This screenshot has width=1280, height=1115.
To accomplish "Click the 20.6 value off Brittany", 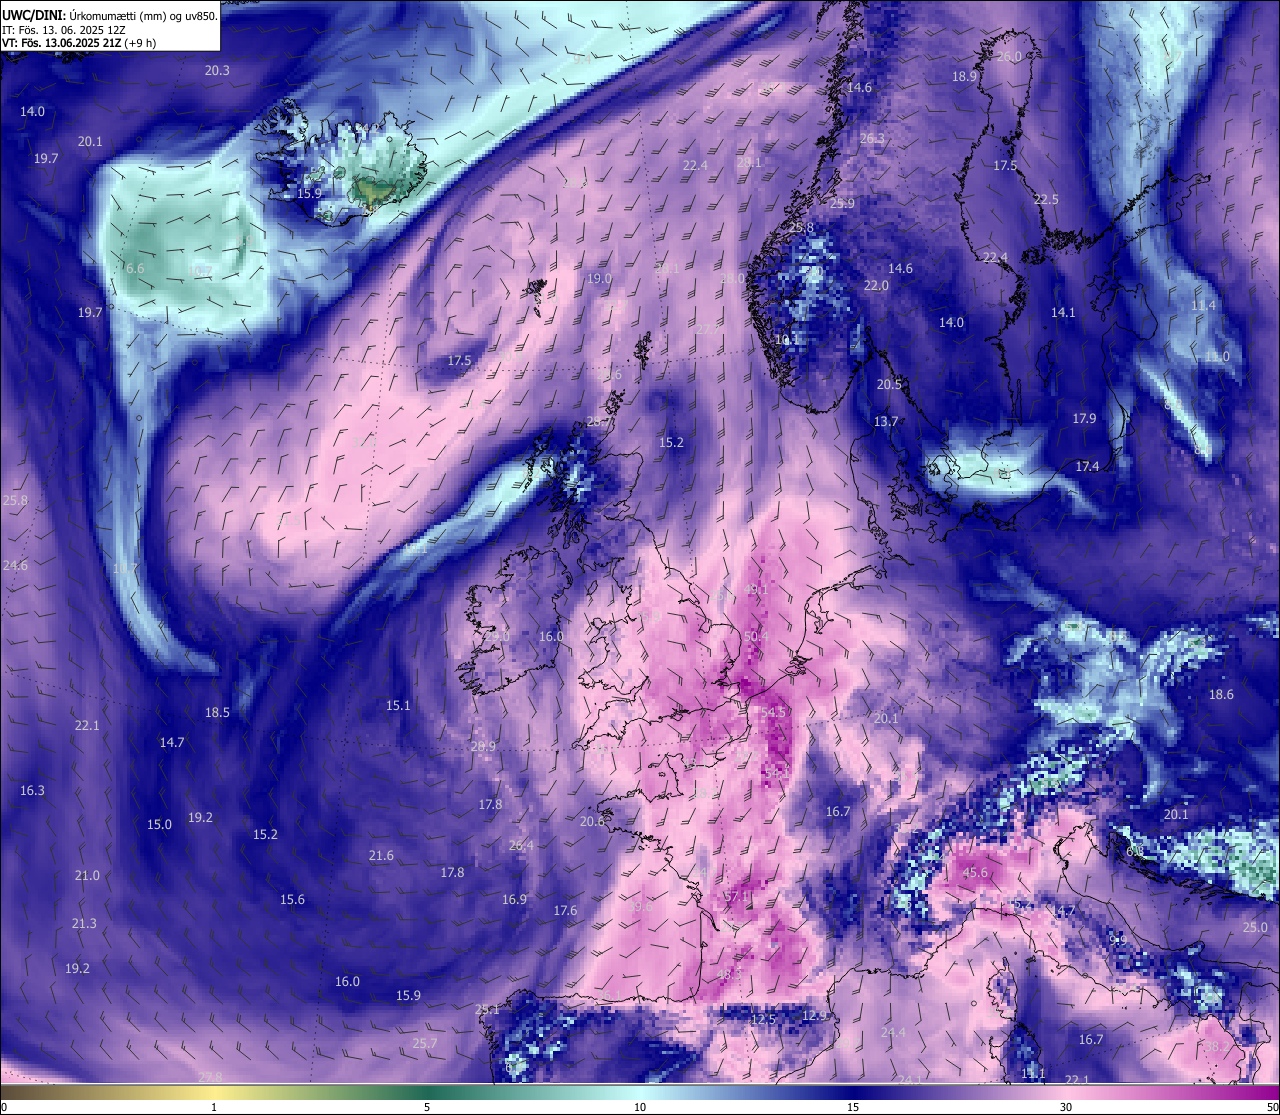I will pos(592,822).
